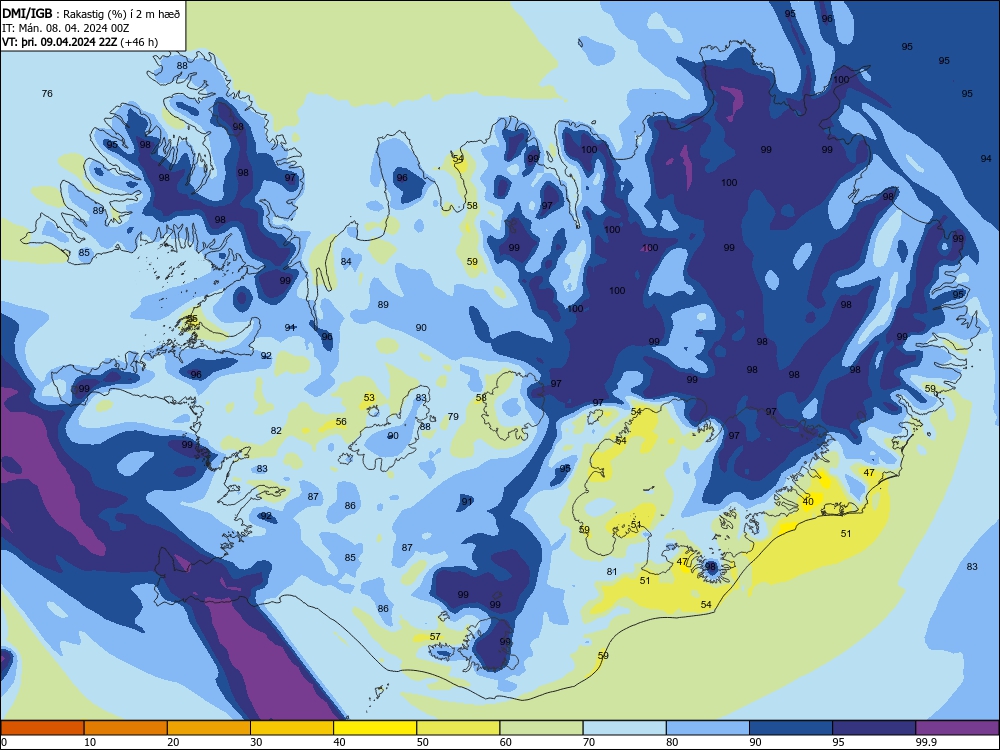Click the '84' humidity value on the map
Image resolution: width=1000 pixels, height=750 pixels.
[x=346, y=261]
